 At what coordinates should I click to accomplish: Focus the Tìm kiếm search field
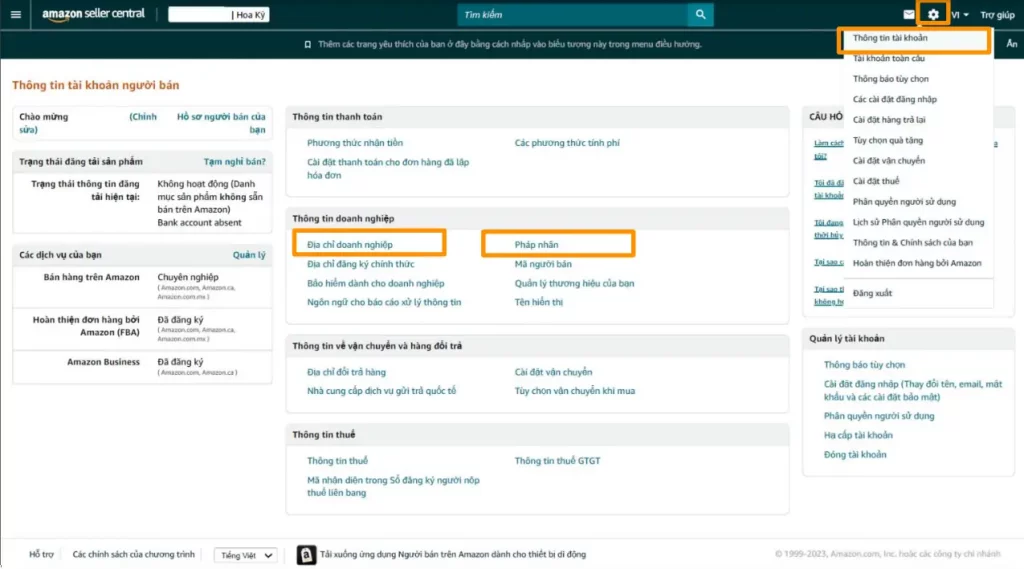pyautogui.click(x=572, y=14)
